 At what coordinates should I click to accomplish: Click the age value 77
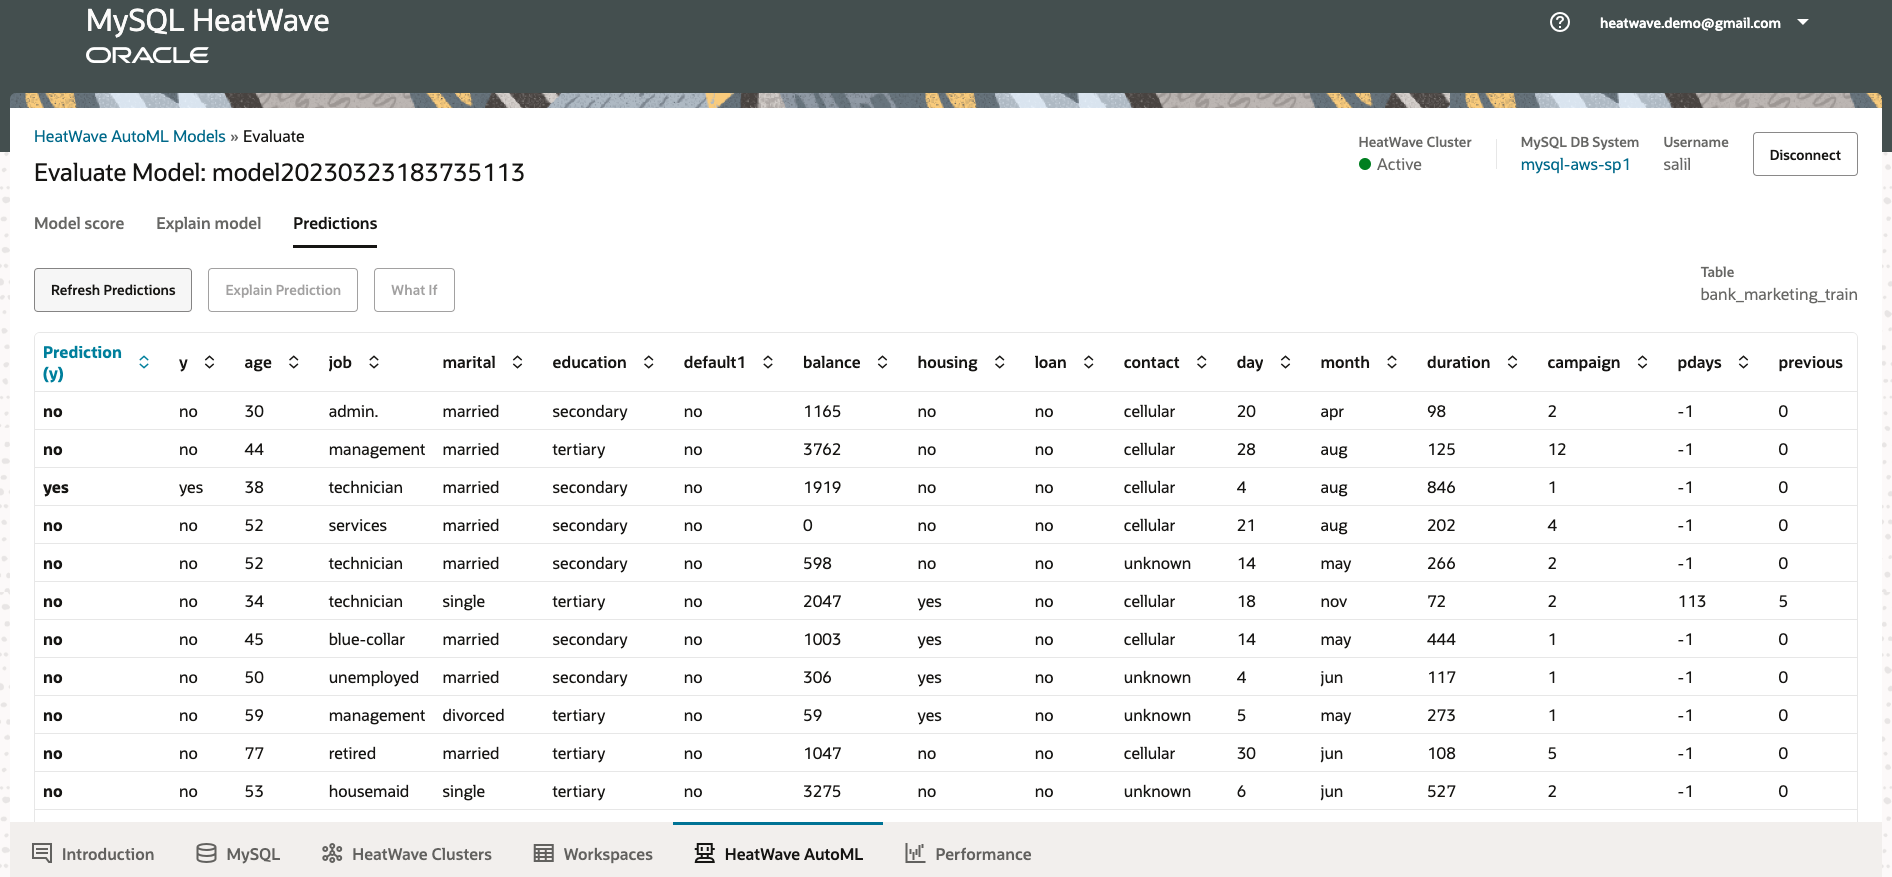click(254, 753)
